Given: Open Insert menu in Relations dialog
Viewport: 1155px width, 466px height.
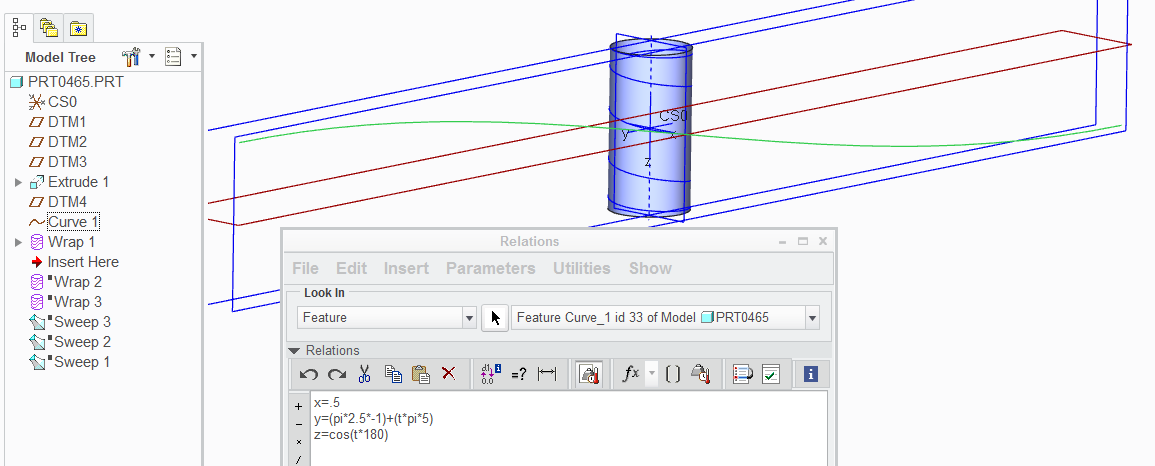Looking at the screenshot, I should pyautogui.click(x=406, y=269).
